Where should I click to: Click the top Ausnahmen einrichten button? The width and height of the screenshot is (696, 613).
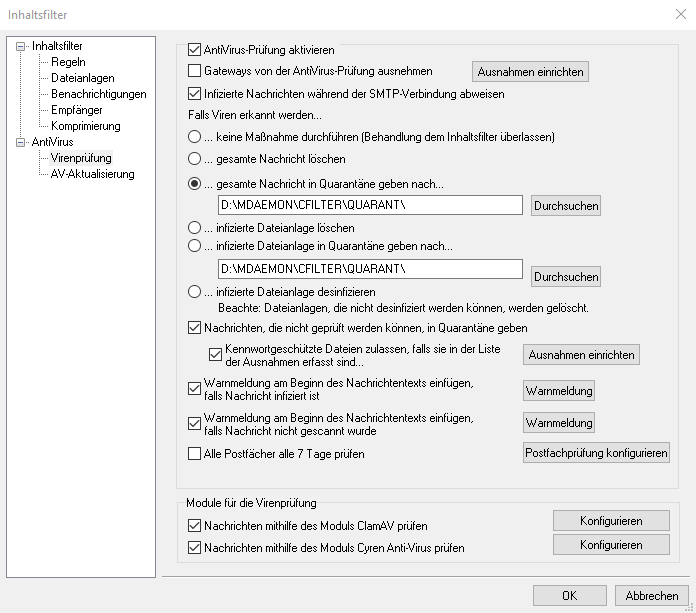click(x=529, y=71)
